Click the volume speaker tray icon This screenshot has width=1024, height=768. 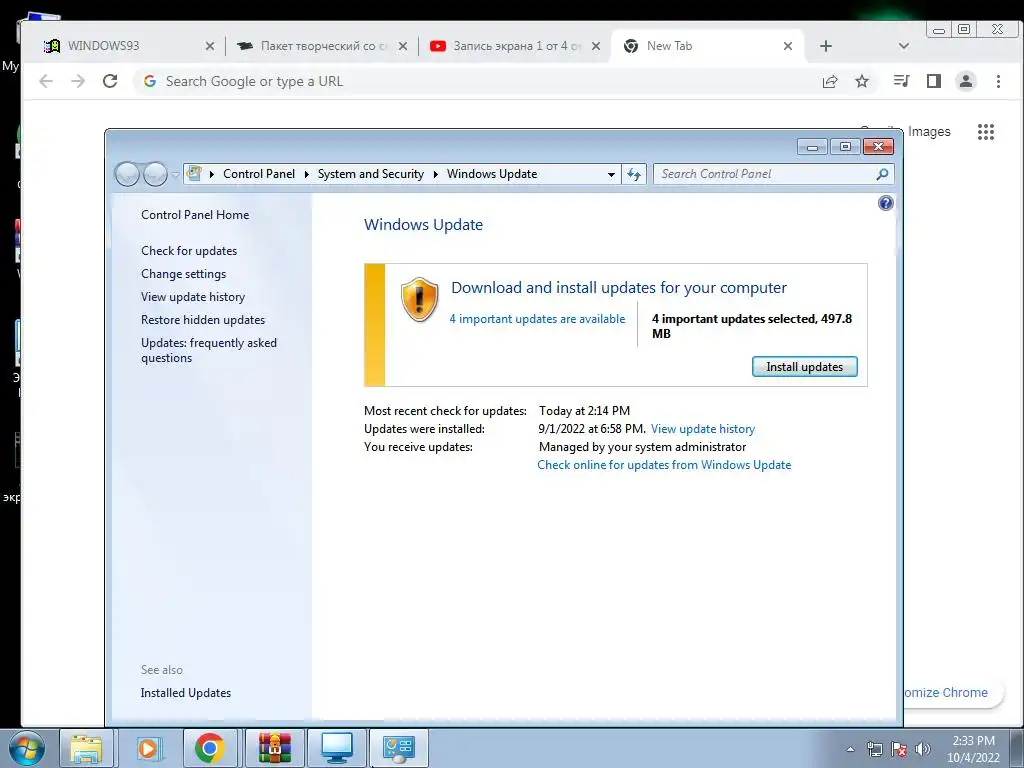(x=923, y=749)
